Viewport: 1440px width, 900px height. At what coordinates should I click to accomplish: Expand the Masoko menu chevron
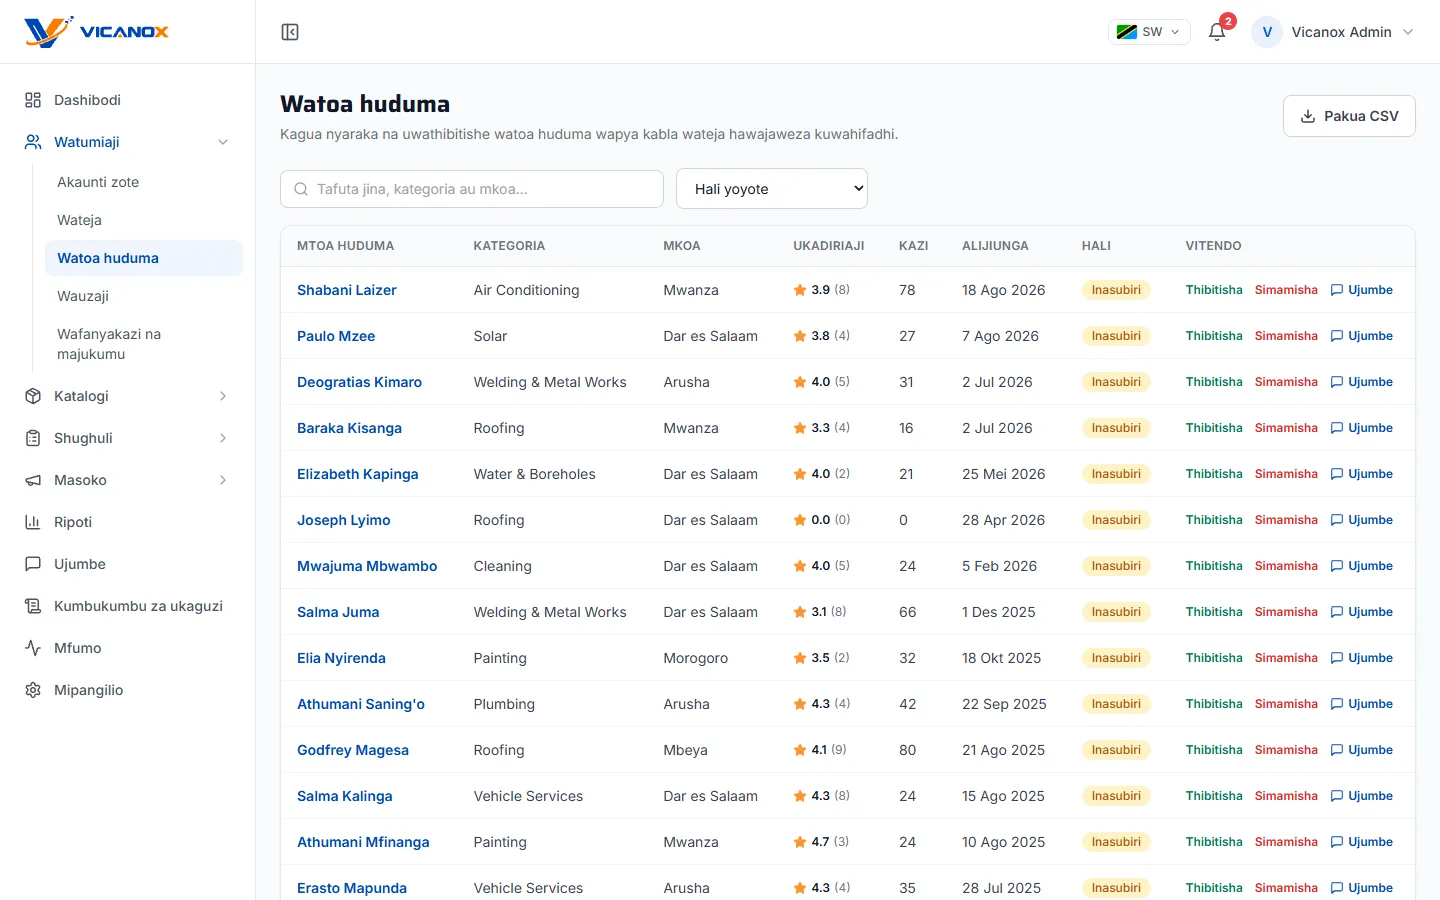pyautogui.click(x=223, y=480)
